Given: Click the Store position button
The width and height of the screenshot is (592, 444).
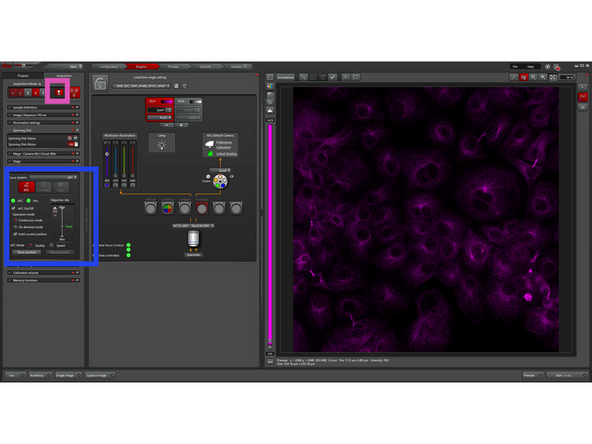Looking at the screenshot, I should coord(27,252).
